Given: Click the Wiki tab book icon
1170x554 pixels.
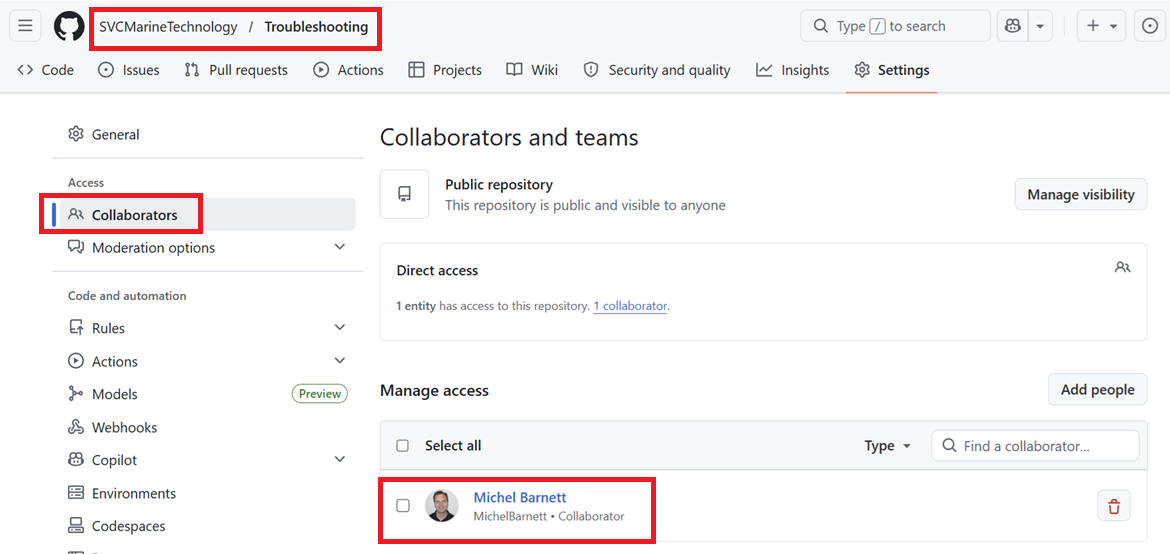Looking at the screenshot, I should click(x=514, y=70).
